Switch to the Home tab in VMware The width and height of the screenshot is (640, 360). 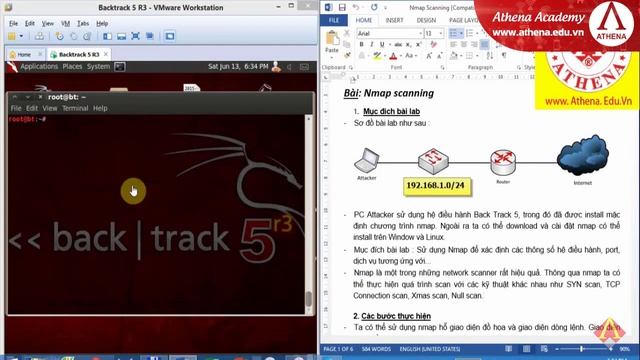(x=25, y=54)
